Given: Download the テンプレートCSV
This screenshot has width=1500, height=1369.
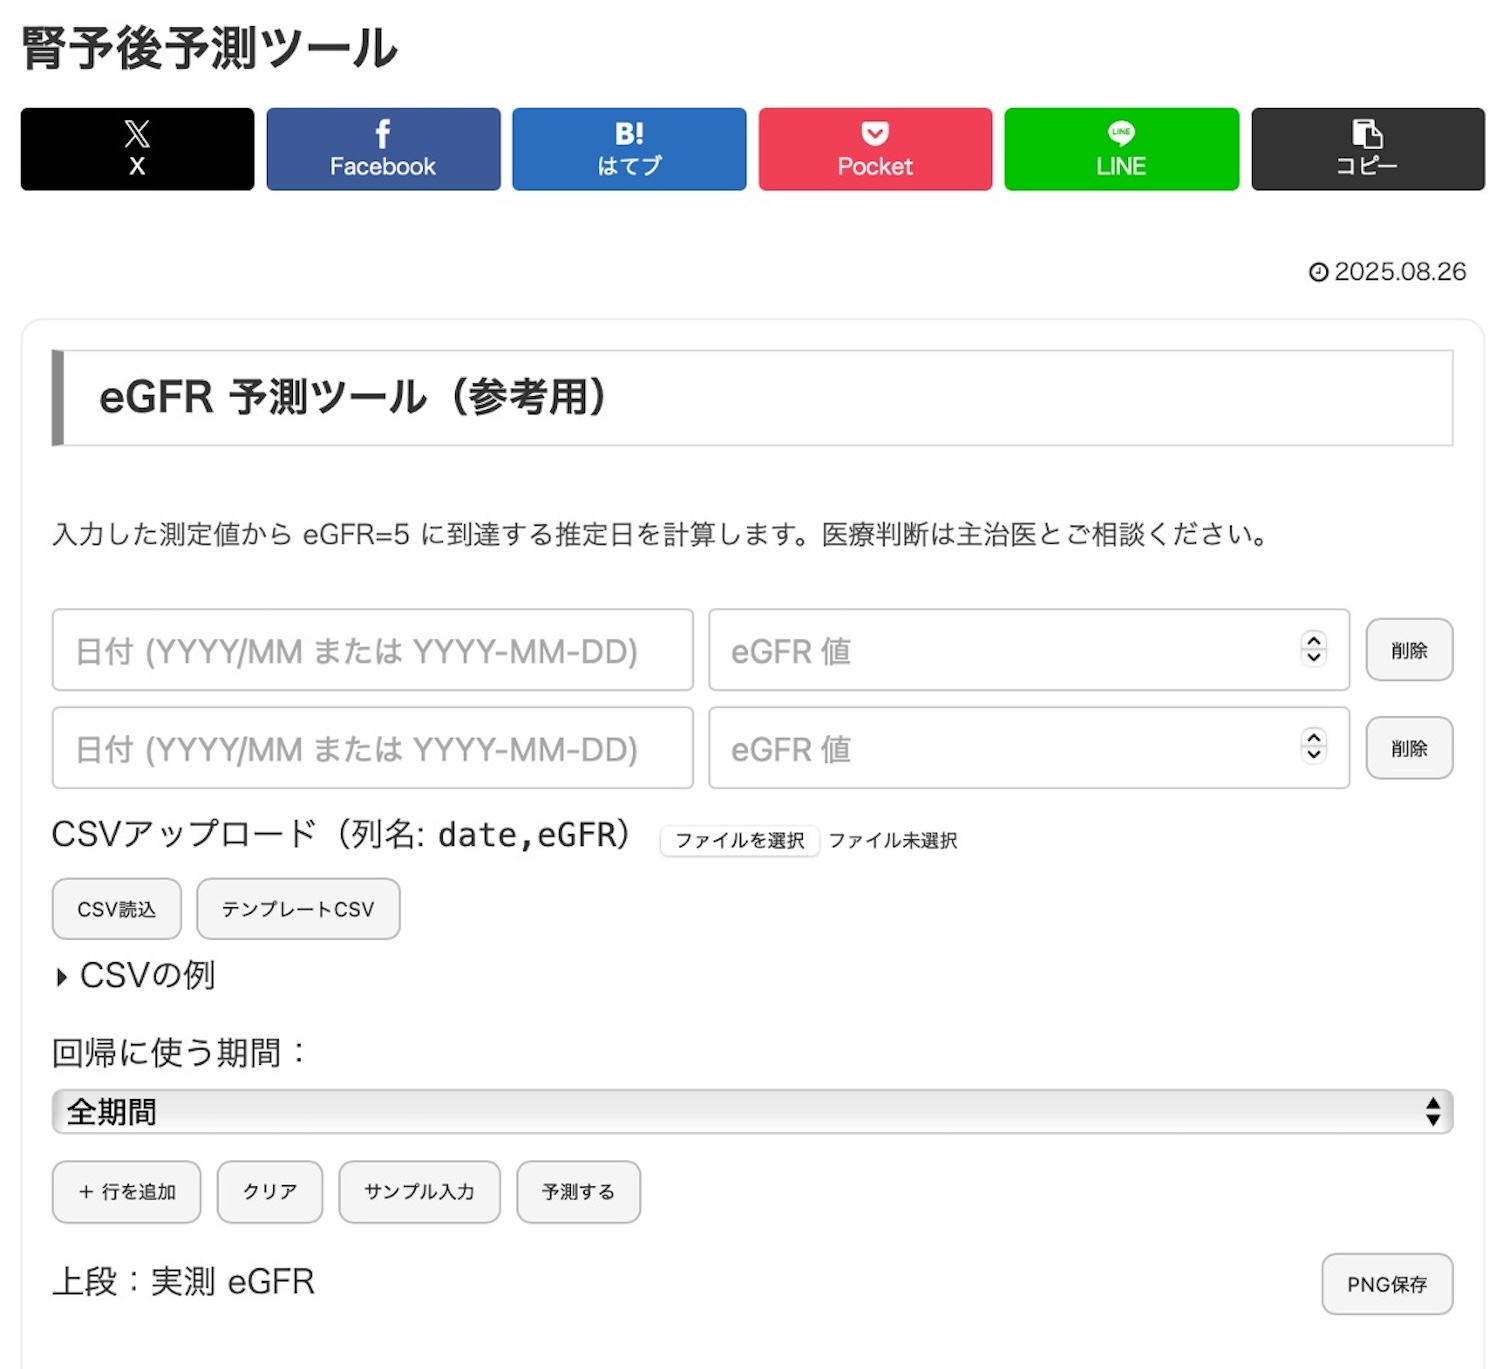Looking at the screenshot, I should (298, 909).
